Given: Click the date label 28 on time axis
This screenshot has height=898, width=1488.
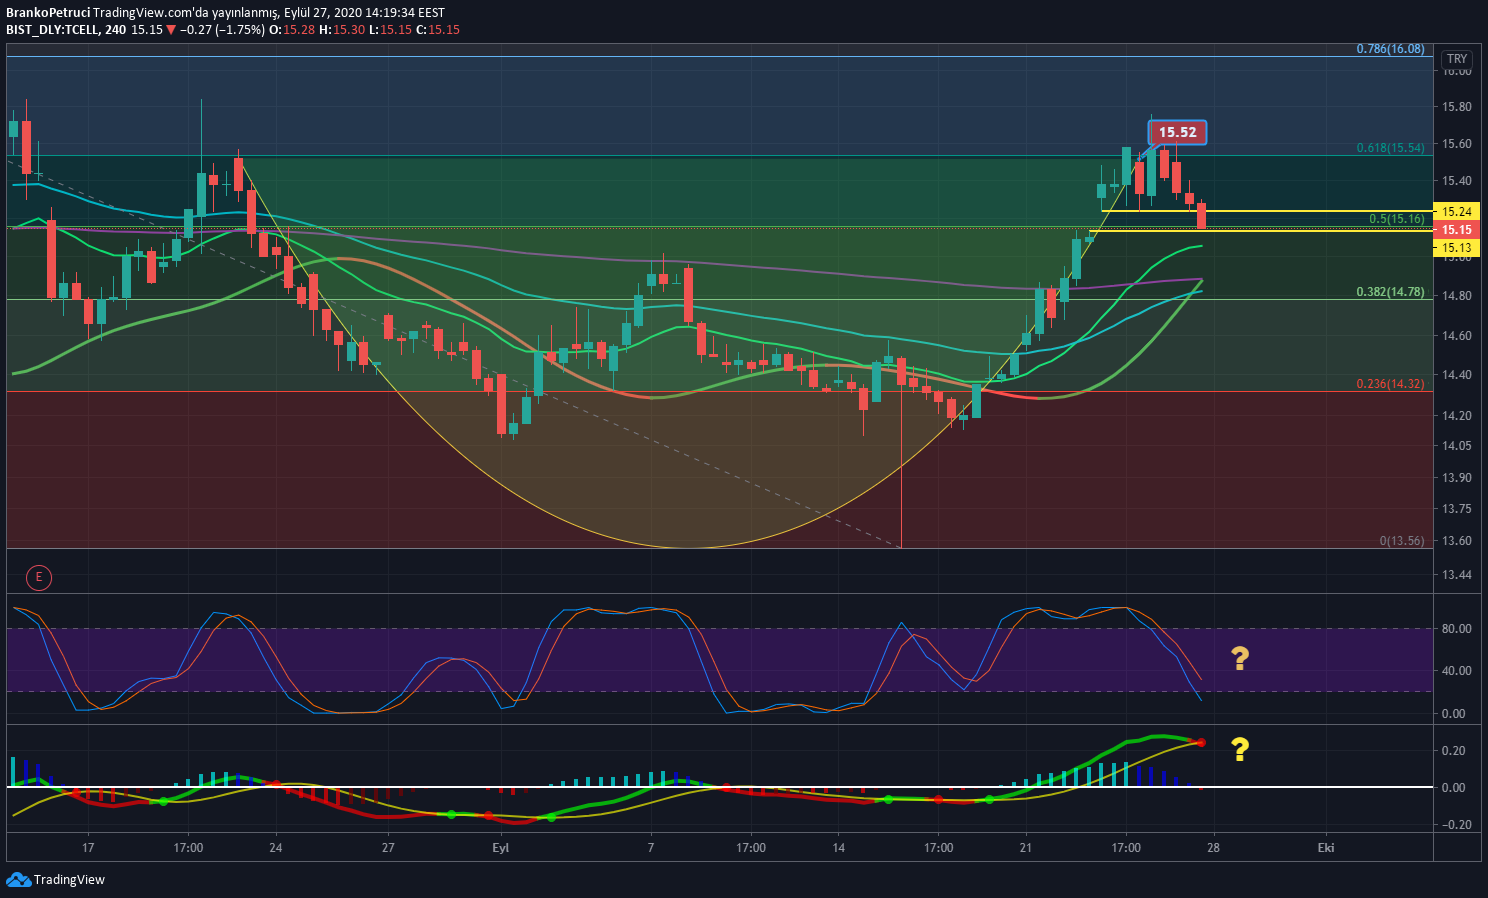Looking at the screenshot, I should point(1213,848).
